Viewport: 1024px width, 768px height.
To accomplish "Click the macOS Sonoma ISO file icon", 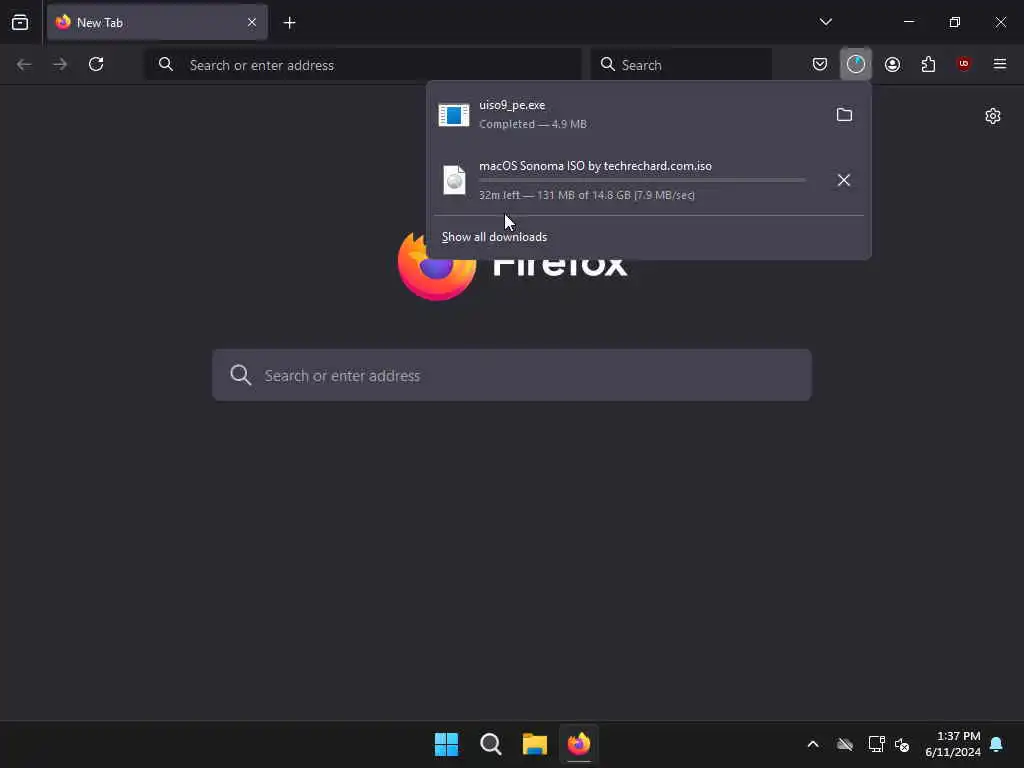I will [455, 180].
